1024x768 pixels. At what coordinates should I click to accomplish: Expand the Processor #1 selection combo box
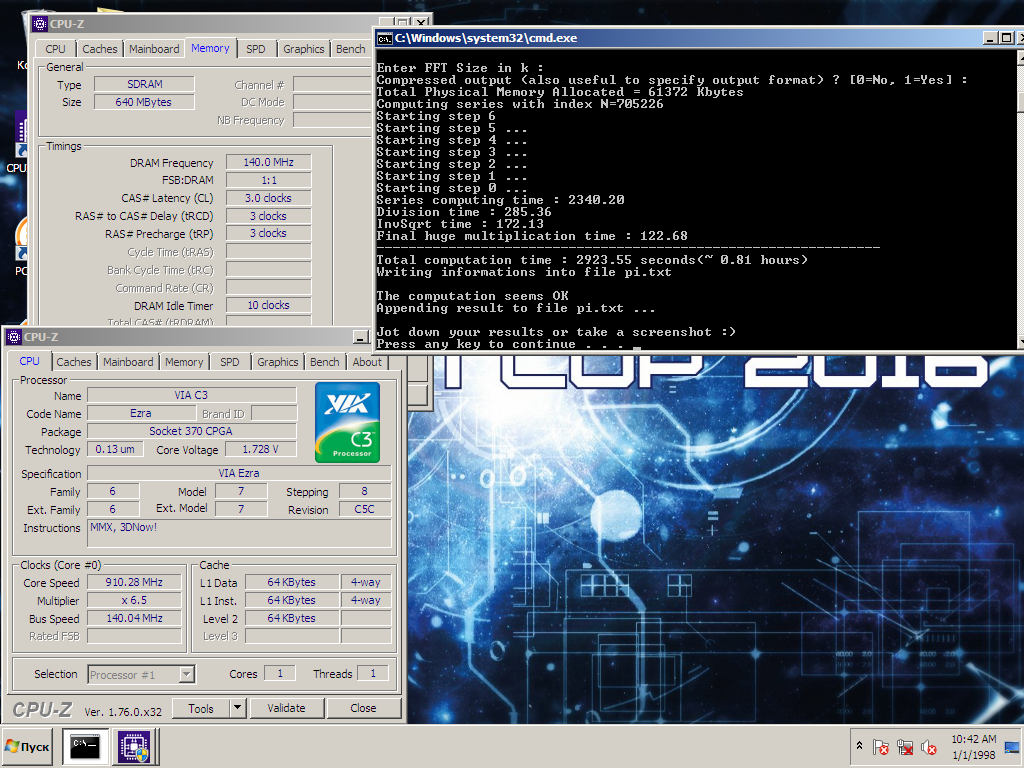point(187,674)
